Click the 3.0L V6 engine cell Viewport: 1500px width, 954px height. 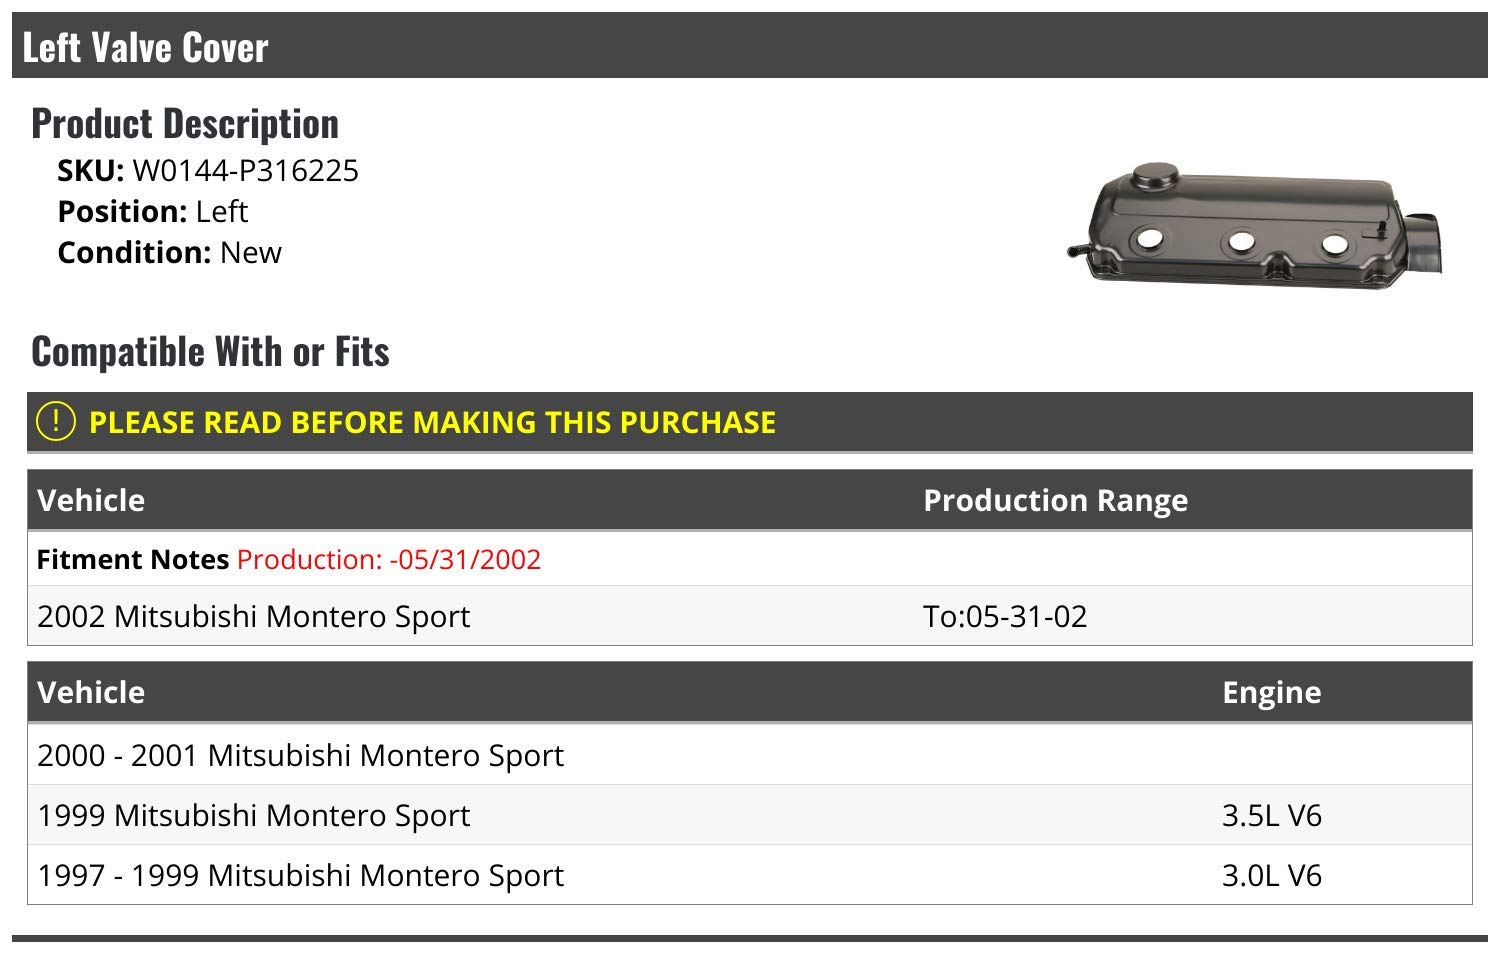tap(1271, 875)
